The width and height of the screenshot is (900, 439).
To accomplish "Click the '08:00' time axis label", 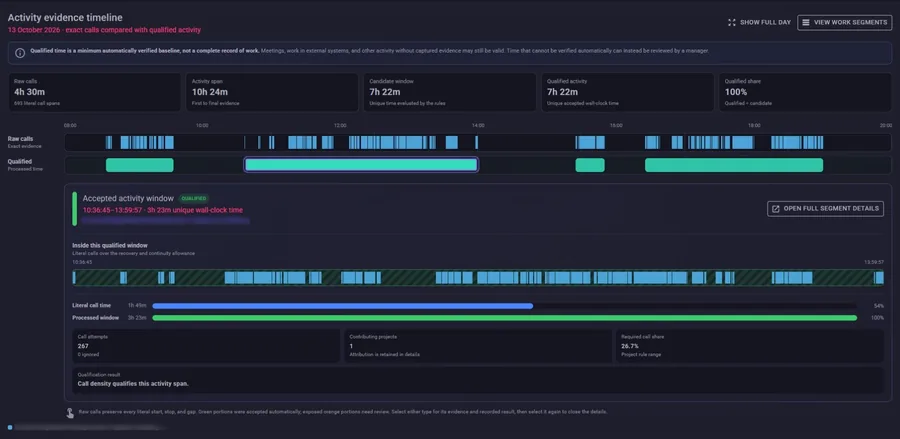I will tap(70, 125).
